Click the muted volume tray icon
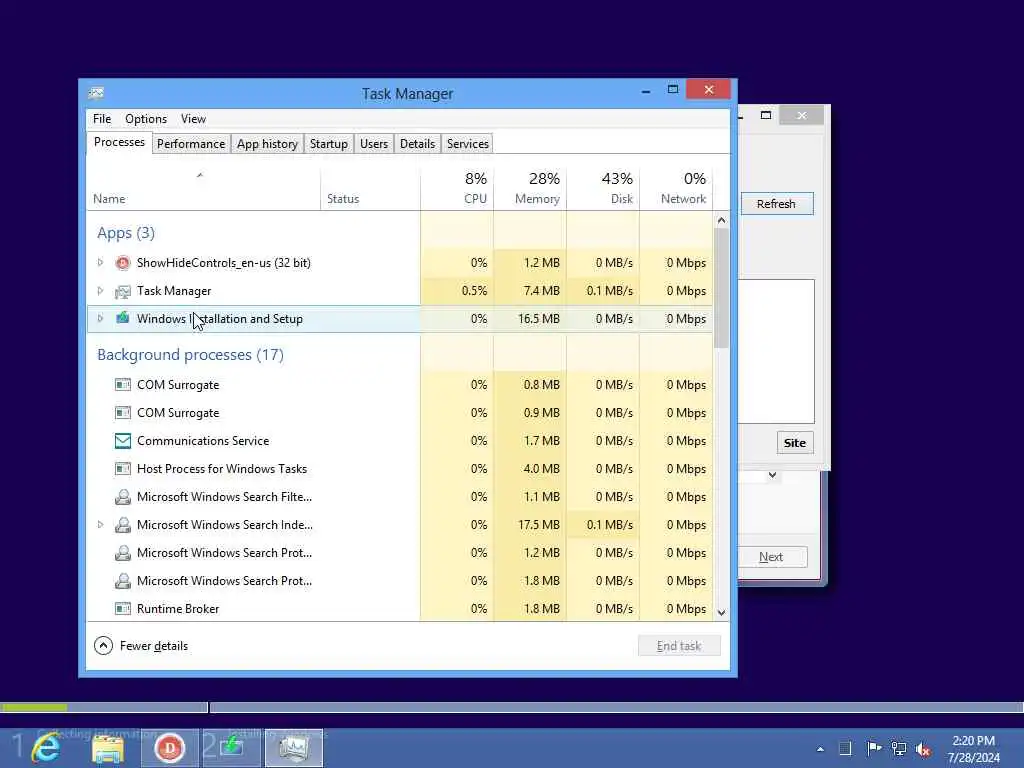The width and height of the screenshot is (1024, 768). [923, 749]
